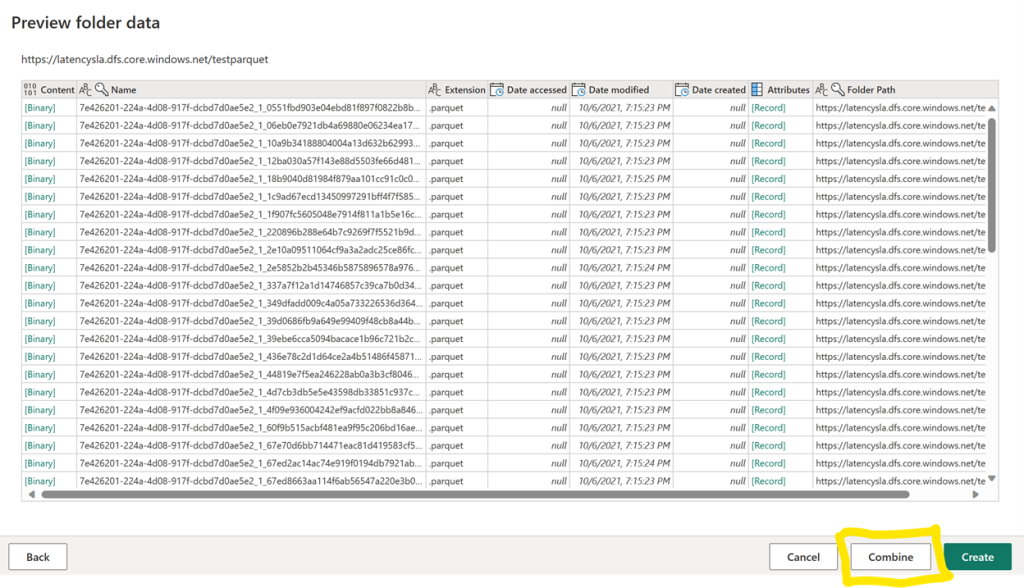Click the horizontal scrollbar thumb
This screenshot has width=1024, height=588.
pyautogui.click(x=475, y=495)
